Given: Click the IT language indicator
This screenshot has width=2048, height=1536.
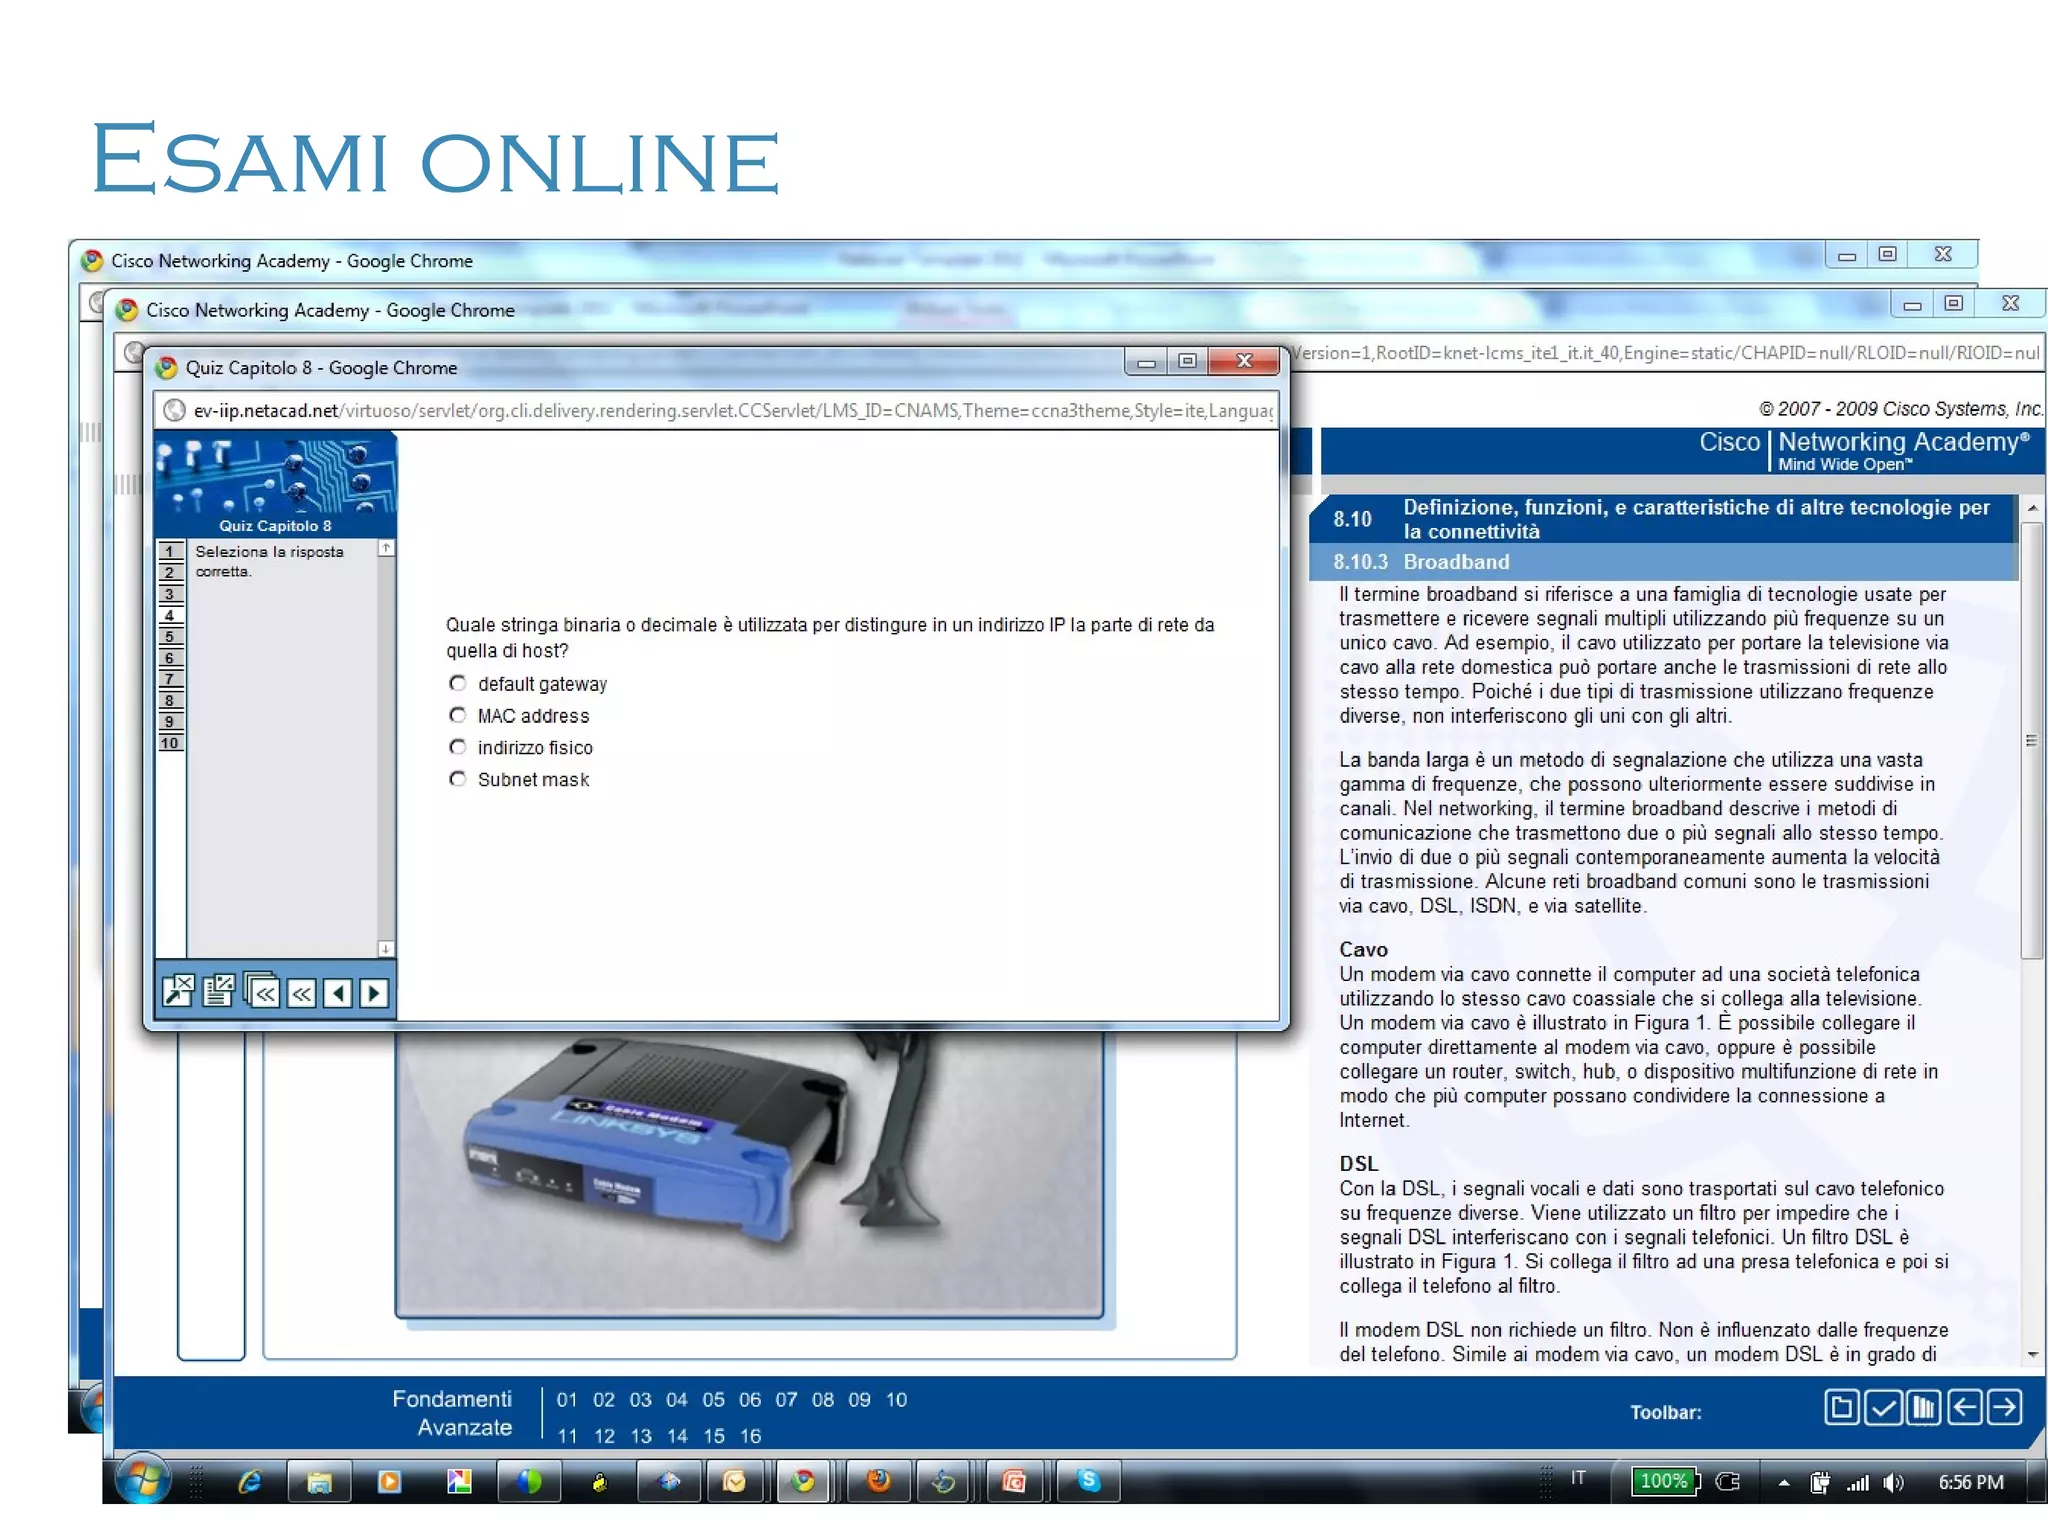Looking at the screenshot, I should click(1578, 1478).
